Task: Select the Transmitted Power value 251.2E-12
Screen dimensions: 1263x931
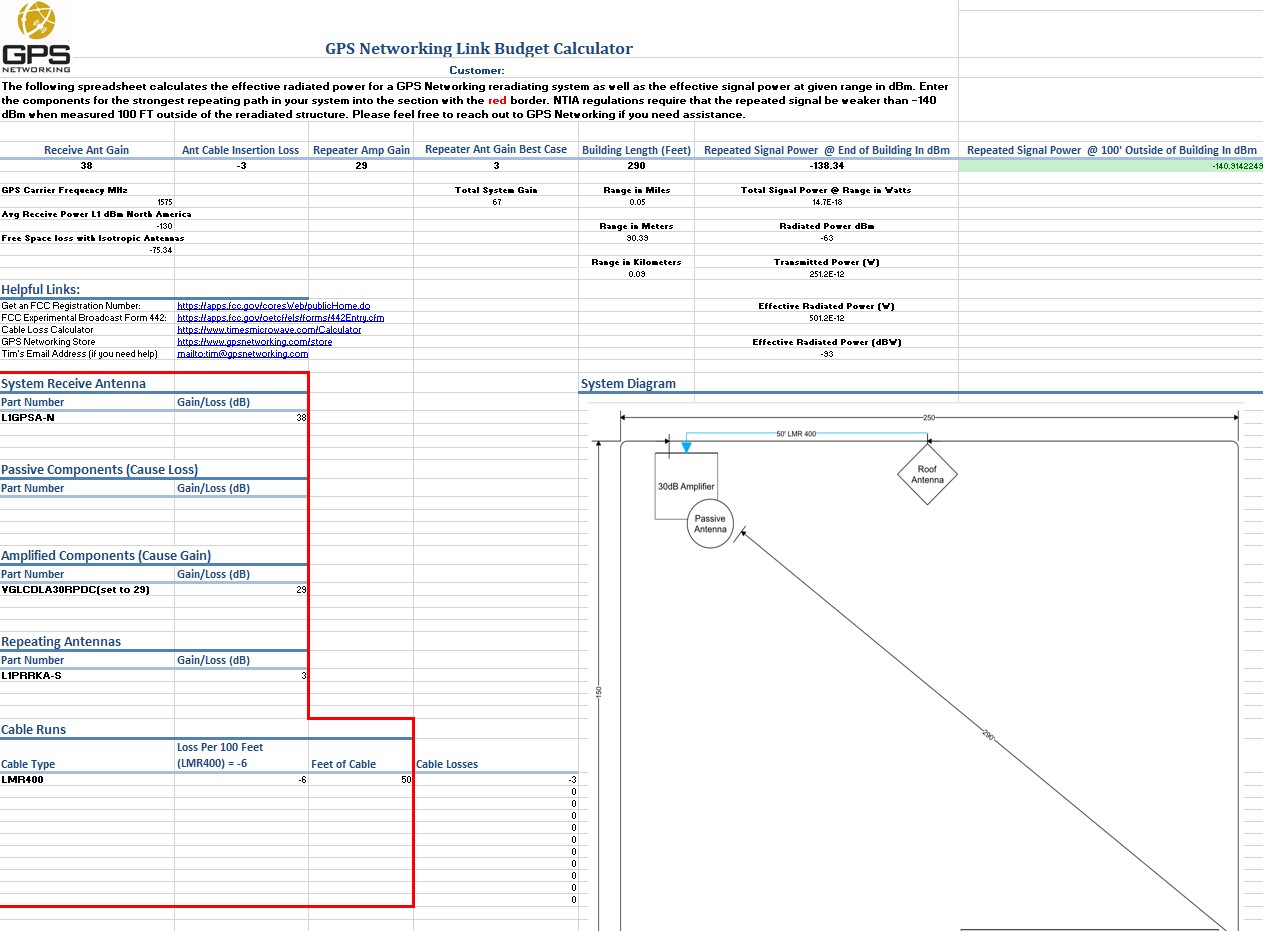Action: 826,274
